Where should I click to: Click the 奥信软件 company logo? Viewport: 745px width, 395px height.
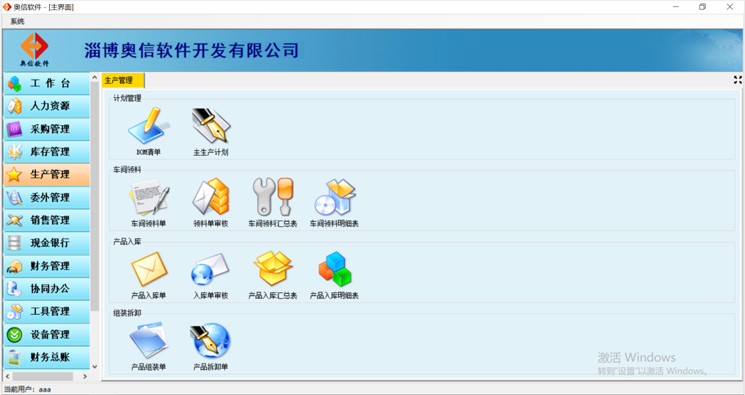point(34,49)
